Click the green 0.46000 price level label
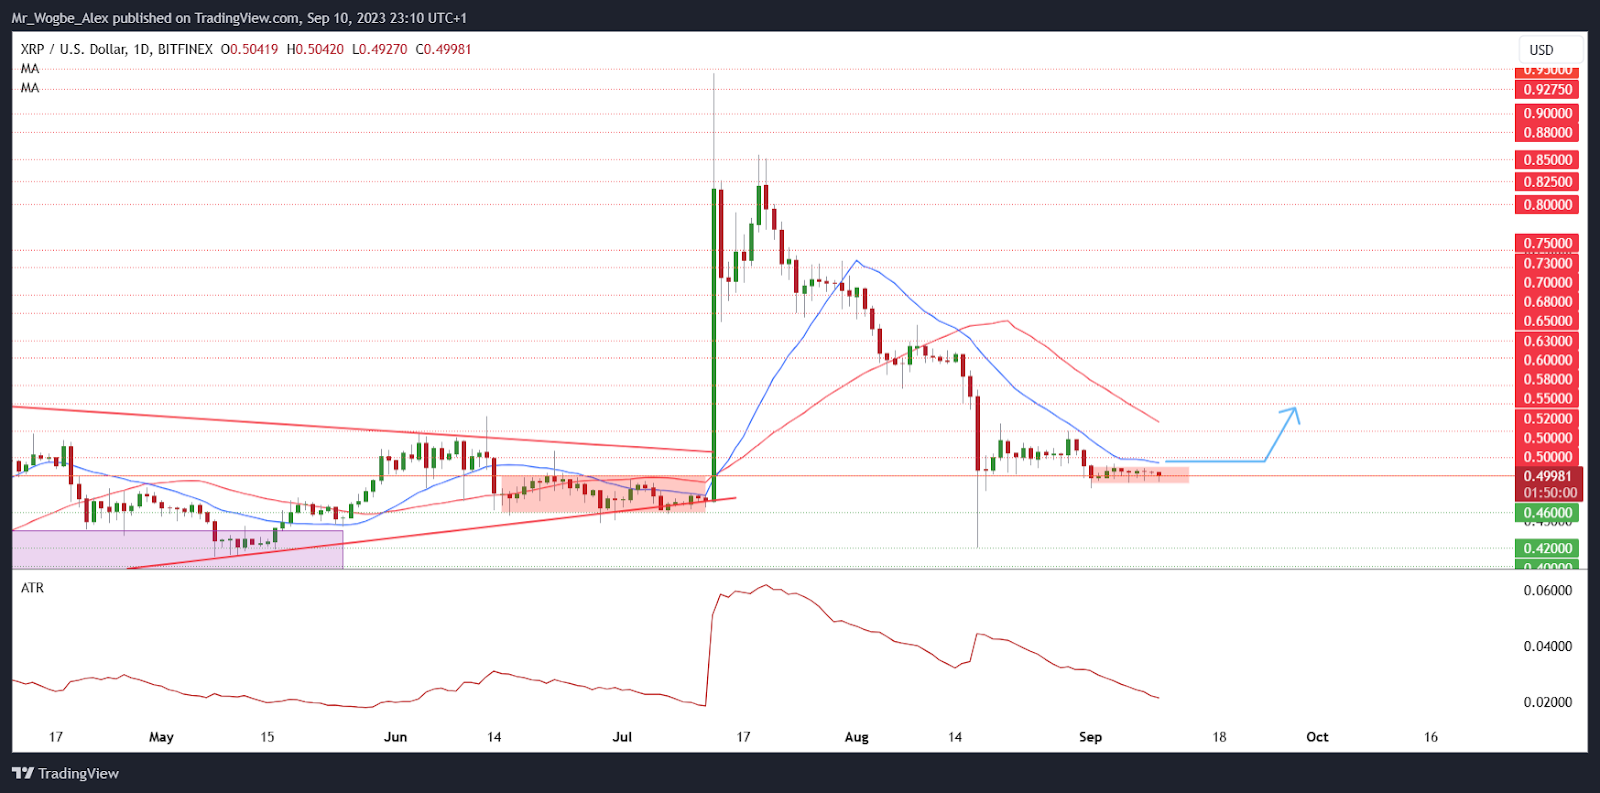Image resolution: width=1600 pixels, height=793 pixels. [x=1547, y=513]
